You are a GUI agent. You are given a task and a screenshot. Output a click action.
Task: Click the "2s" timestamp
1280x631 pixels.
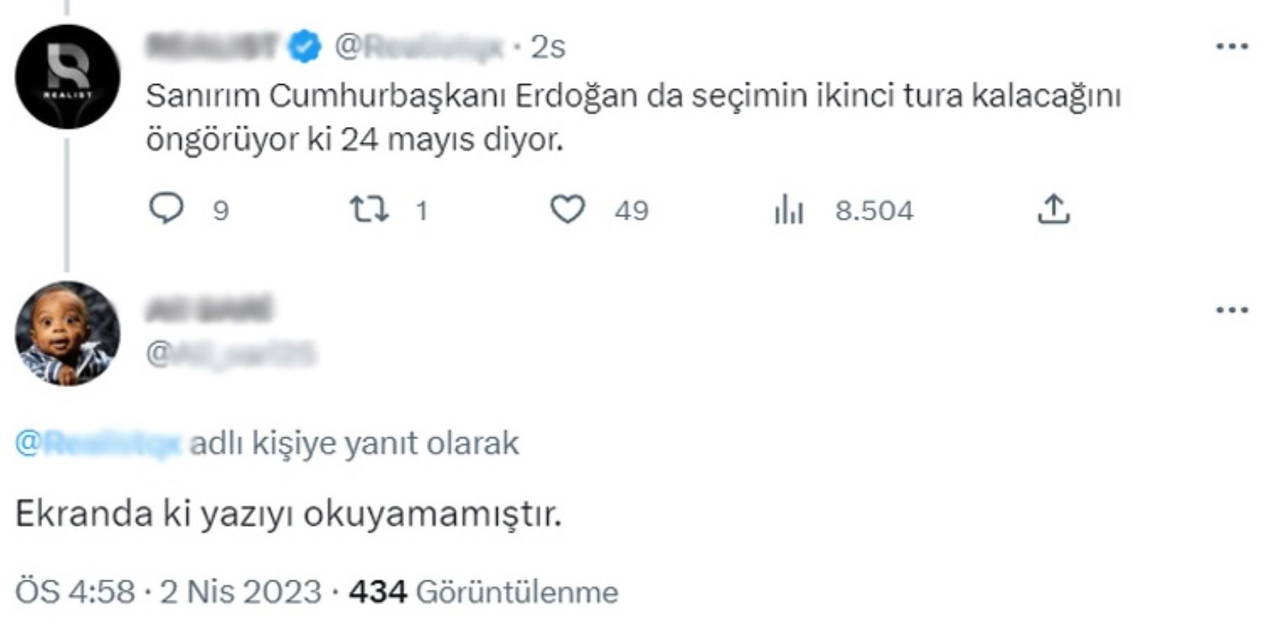pos(549,47)
